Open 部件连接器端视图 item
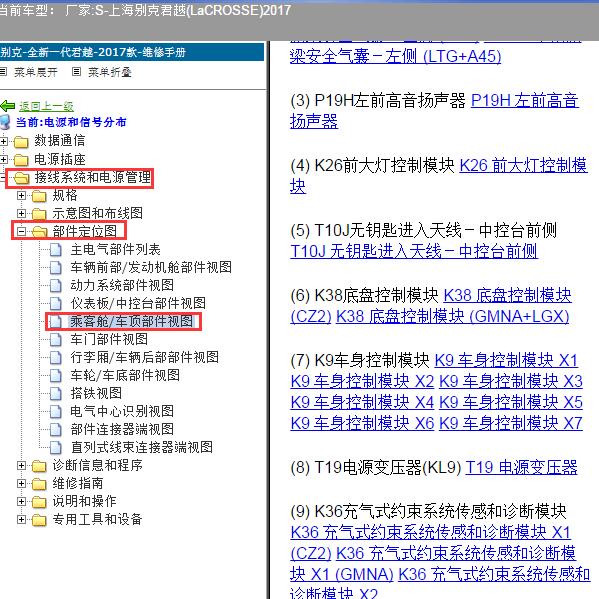 pyautogui.click(x=122, y=429)
